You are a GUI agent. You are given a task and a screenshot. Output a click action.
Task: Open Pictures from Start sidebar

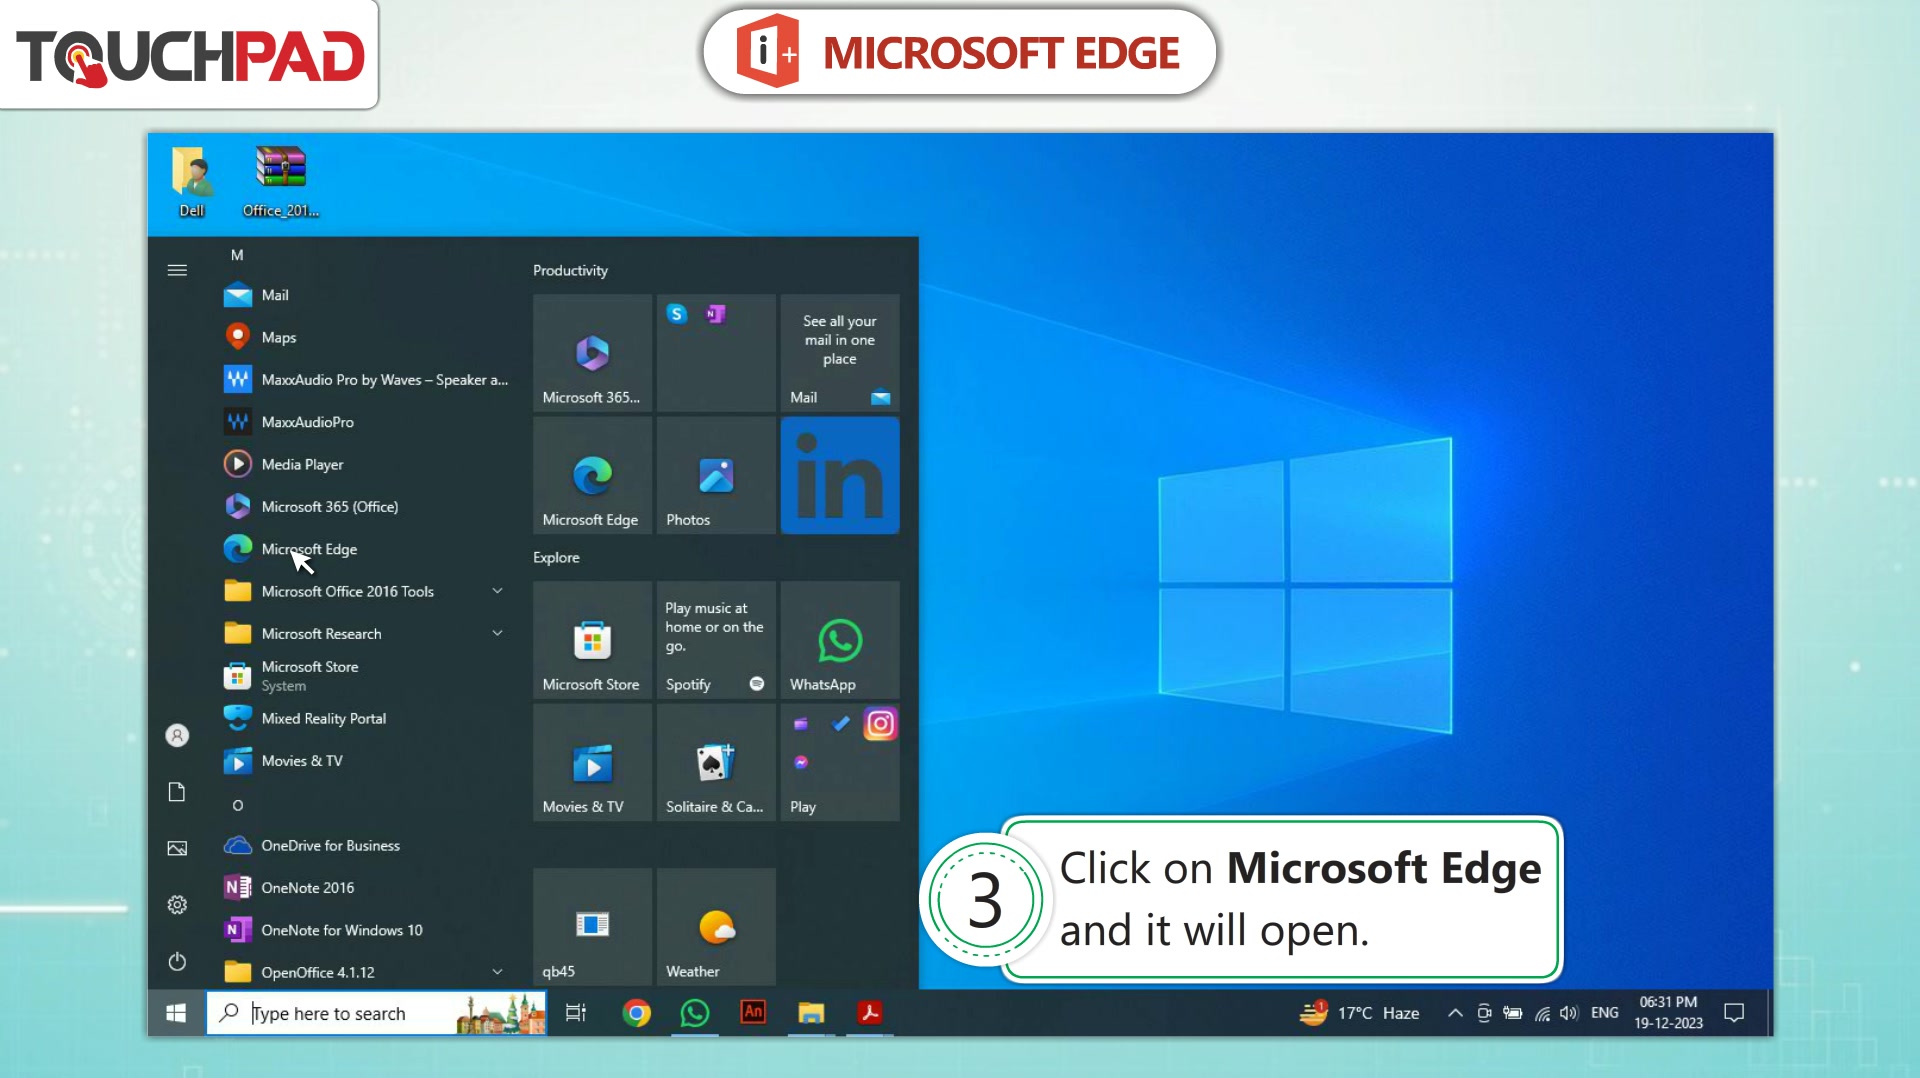click(177, 848)
